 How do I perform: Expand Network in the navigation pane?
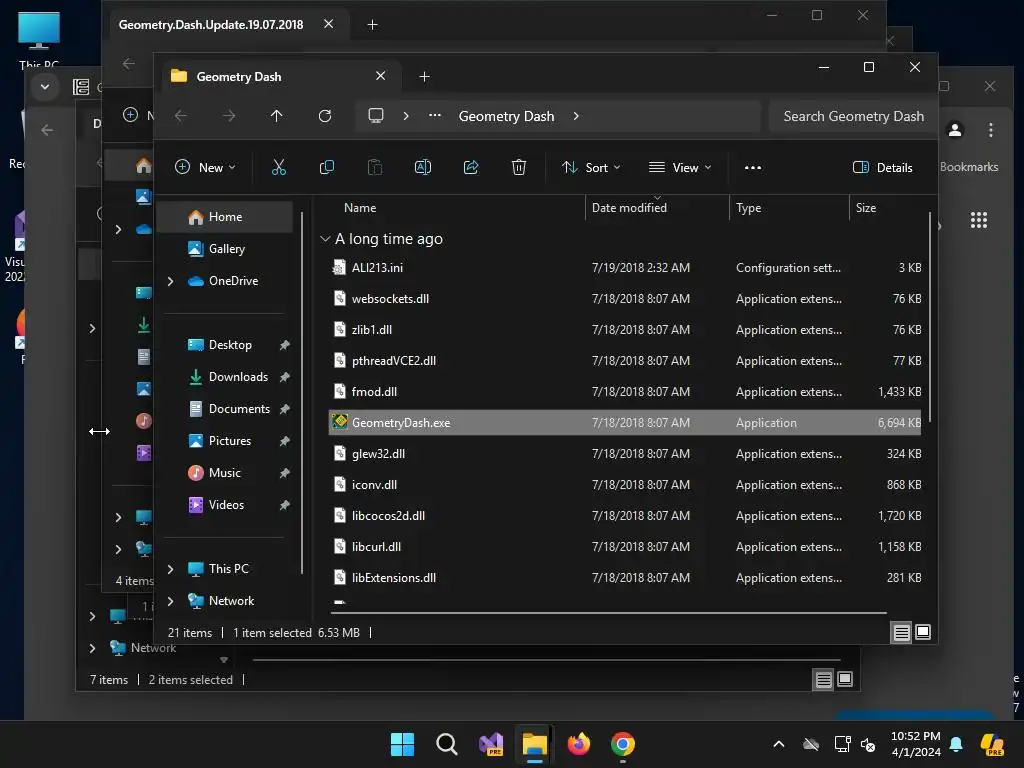tap(170, 601)
